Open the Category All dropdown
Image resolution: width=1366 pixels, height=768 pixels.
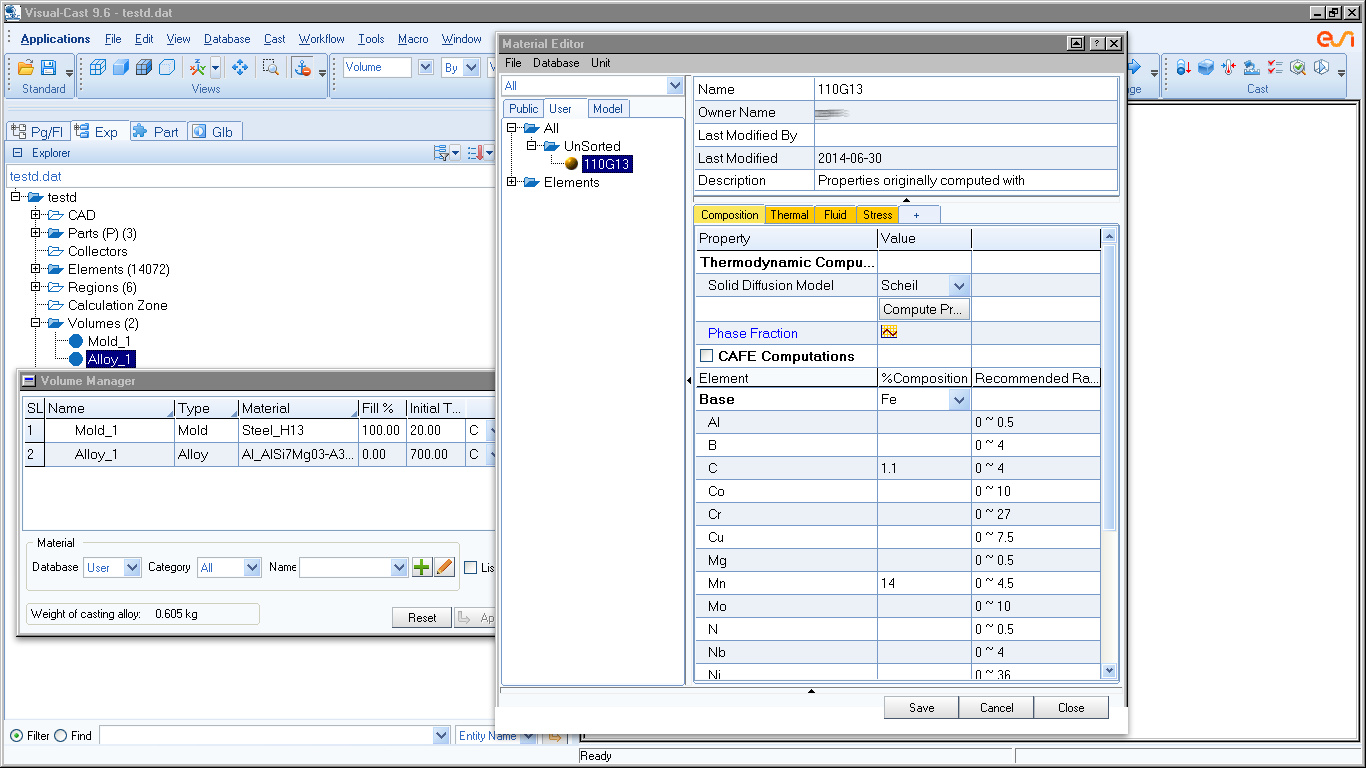pyautogui.click(x=252, y=567)
